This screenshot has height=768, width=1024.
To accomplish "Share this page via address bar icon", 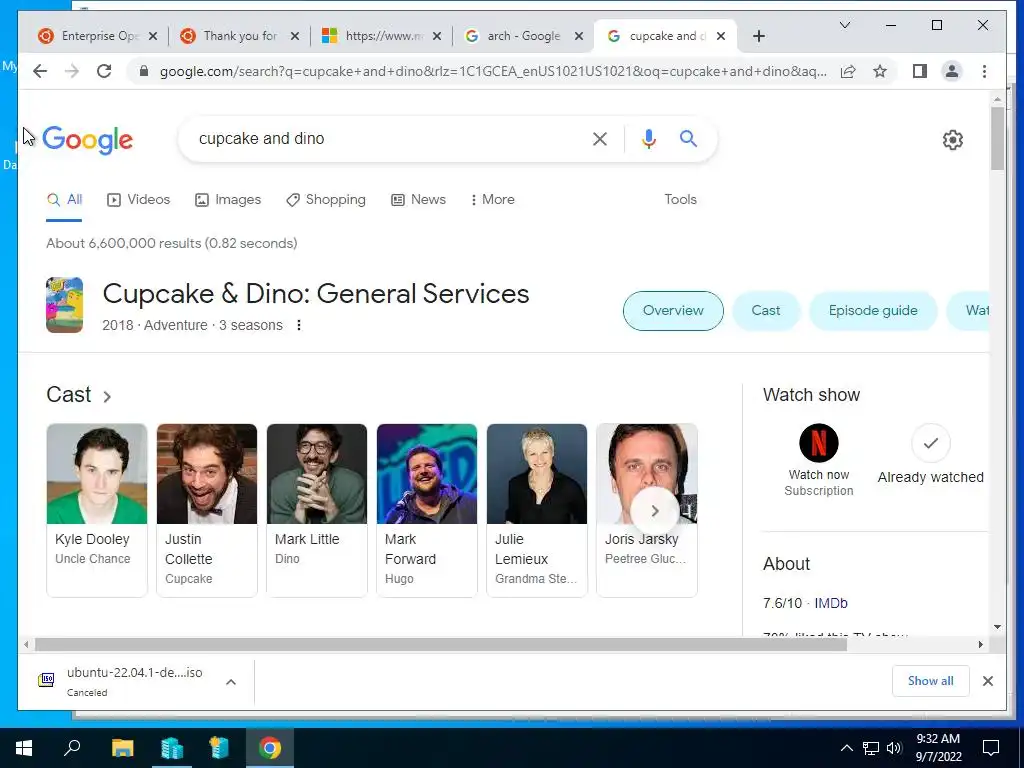I will (848, 71).
